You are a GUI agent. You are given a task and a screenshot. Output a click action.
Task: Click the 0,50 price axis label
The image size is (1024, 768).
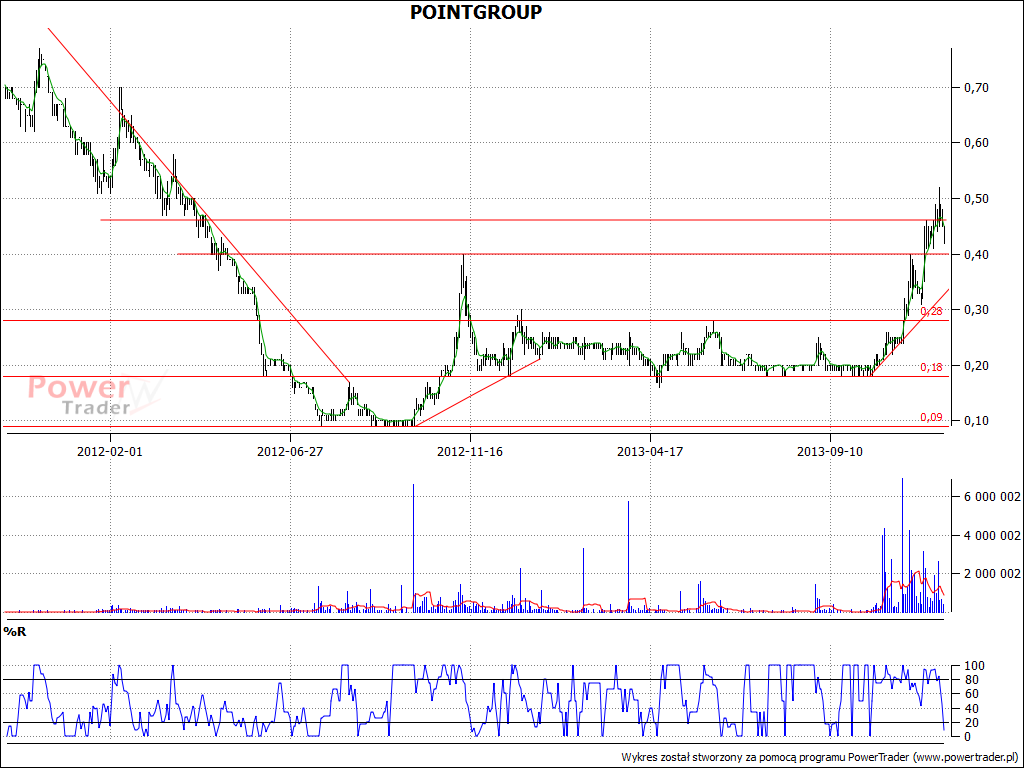click(x=976, y=199)
